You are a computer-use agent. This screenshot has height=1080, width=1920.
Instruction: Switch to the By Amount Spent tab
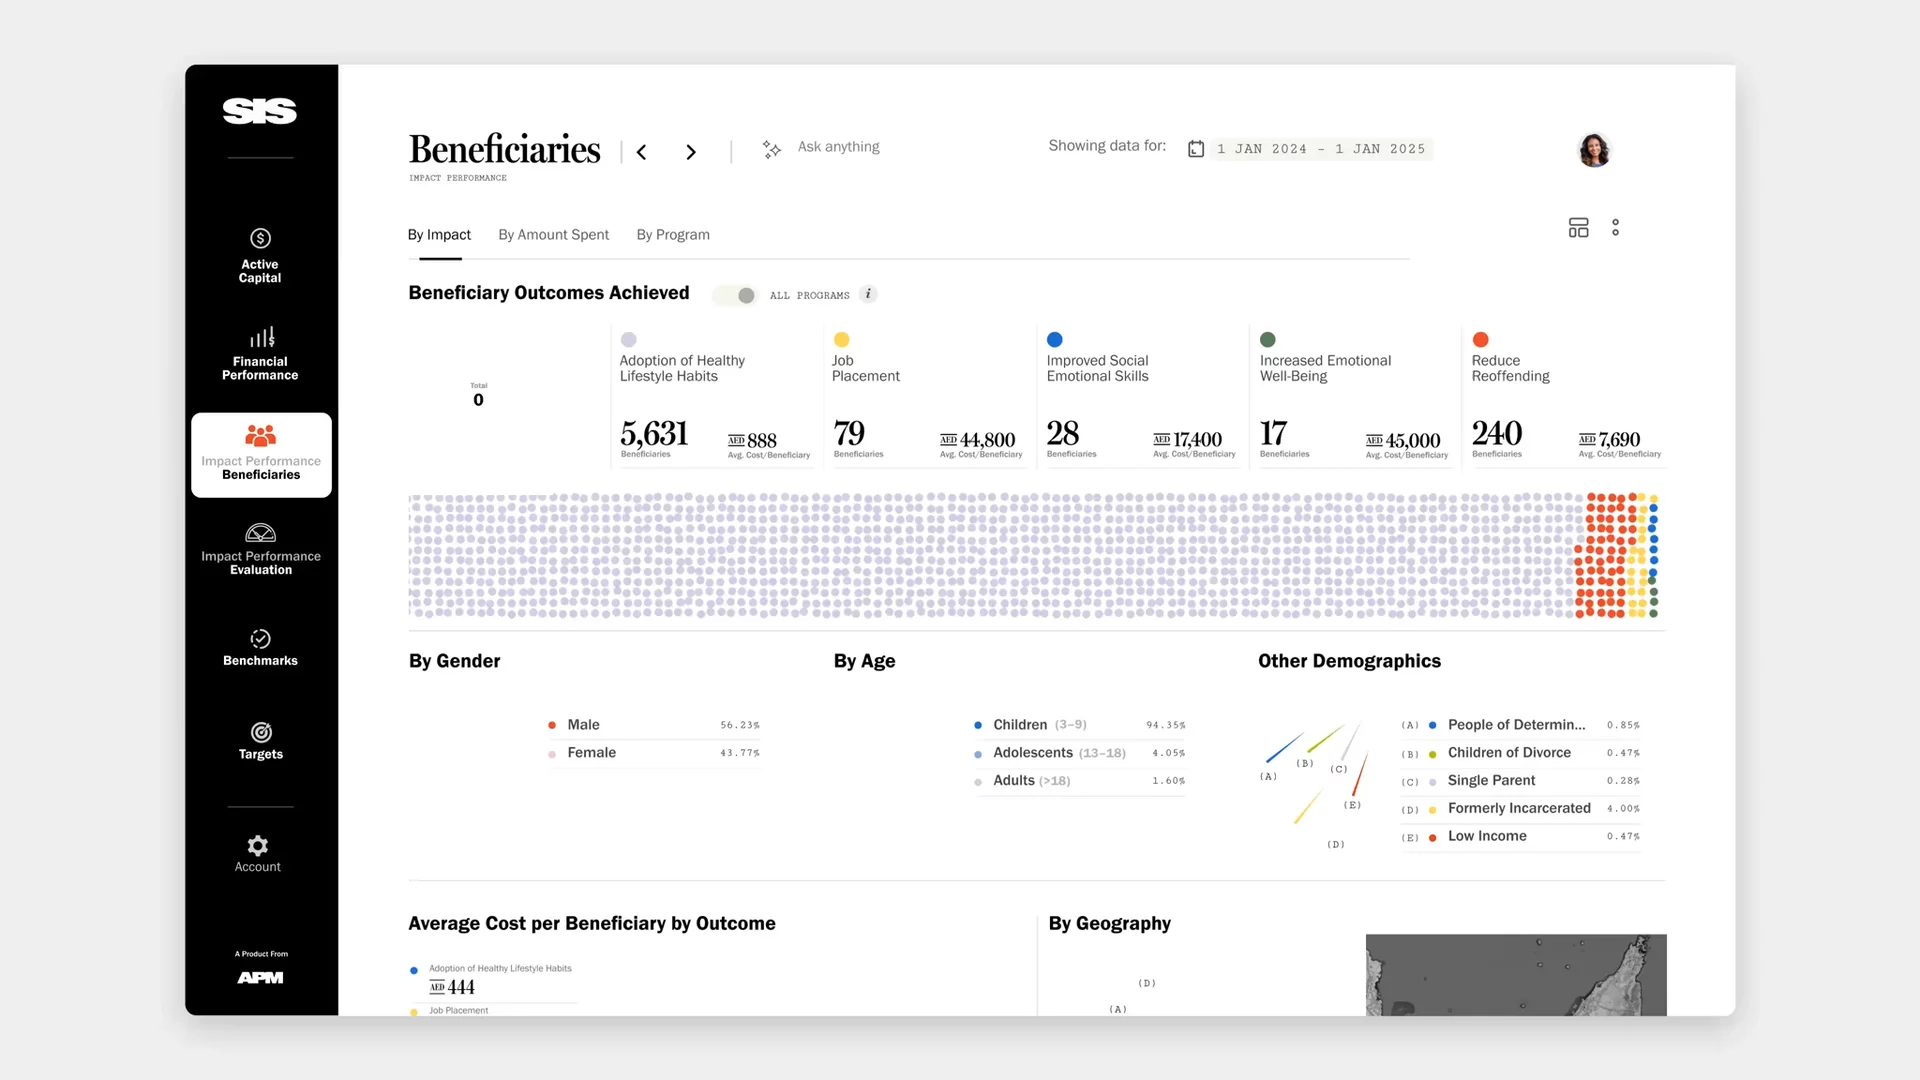click(553, 234)
